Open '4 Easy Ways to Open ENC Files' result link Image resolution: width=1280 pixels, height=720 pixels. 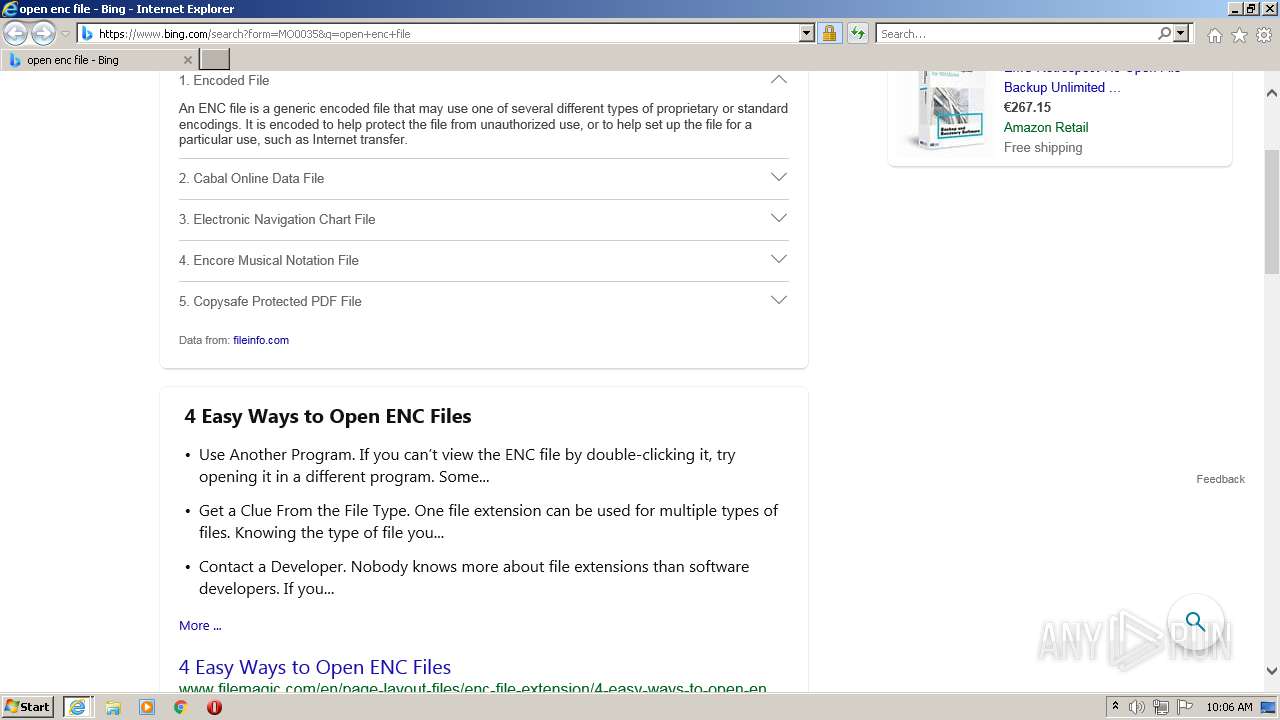coord(315,667)
